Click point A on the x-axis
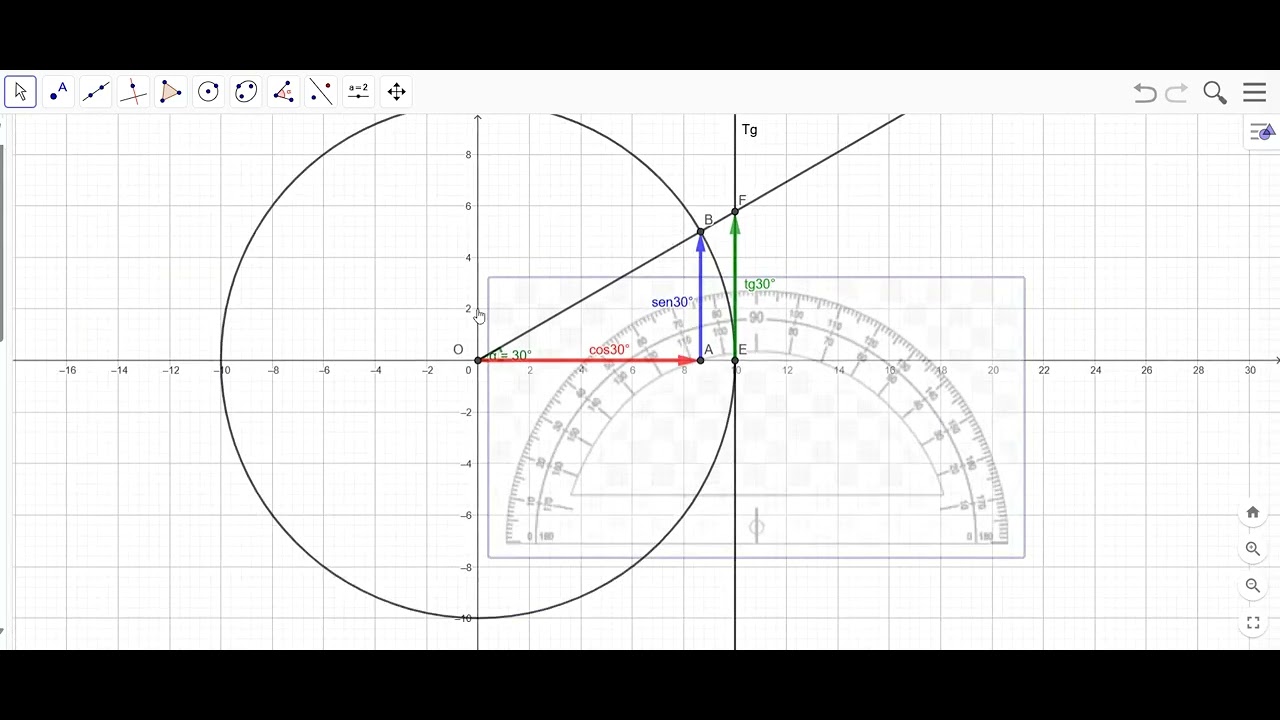This screenshot has height=720, width=1280. point(700,360)
